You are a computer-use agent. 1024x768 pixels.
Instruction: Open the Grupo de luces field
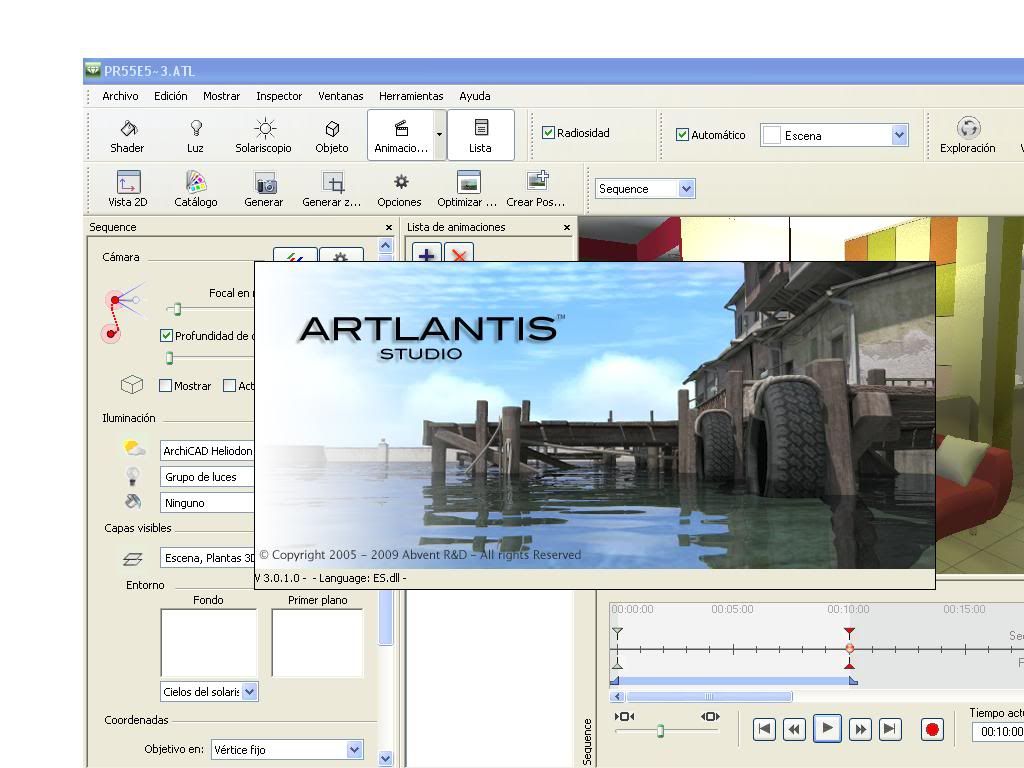pyautogui.click(x=207, y=477)
